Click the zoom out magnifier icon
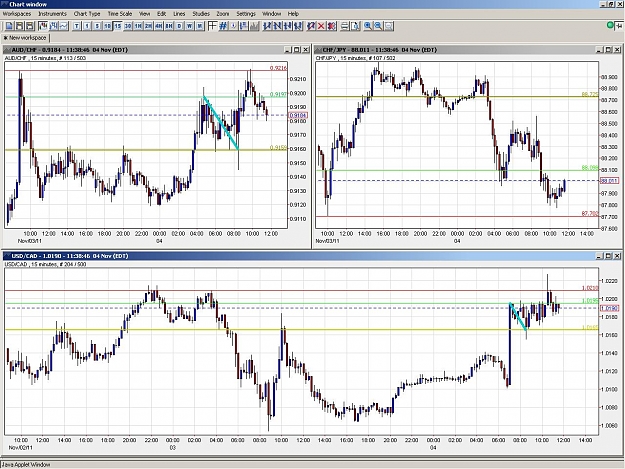Viewport: 625px width, 469px height. tap(378, 26)
